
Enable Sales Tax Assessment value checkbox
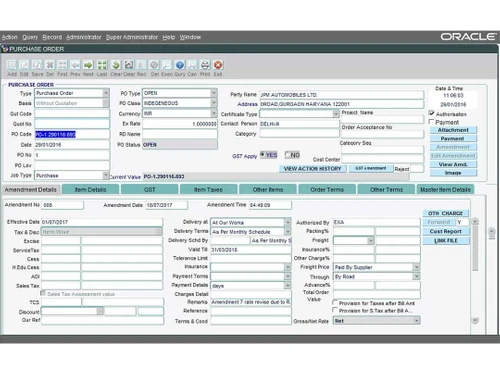43,293
